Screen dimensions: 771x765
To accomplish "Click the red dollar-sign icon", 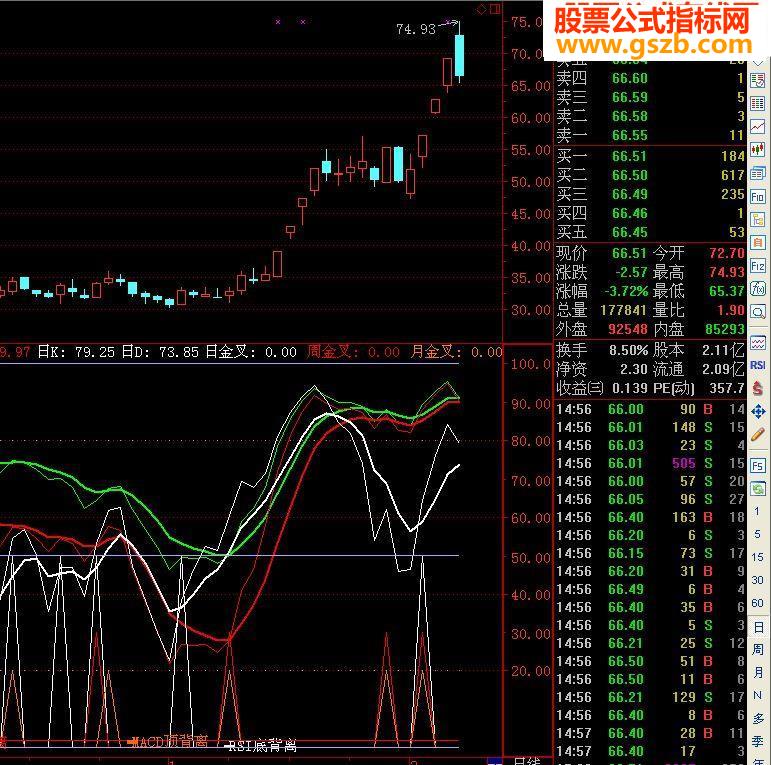I will [x=758, y=388].
